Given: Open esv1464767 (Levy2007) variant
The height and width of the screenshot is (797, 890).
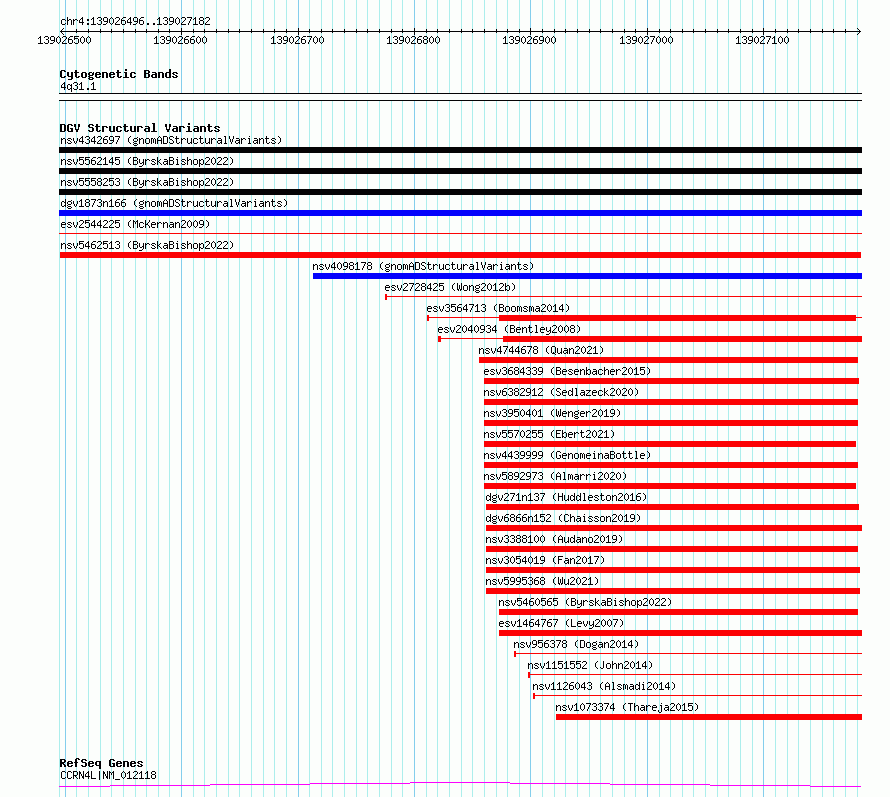Looking at the screenshot, I should click(561, 623).
